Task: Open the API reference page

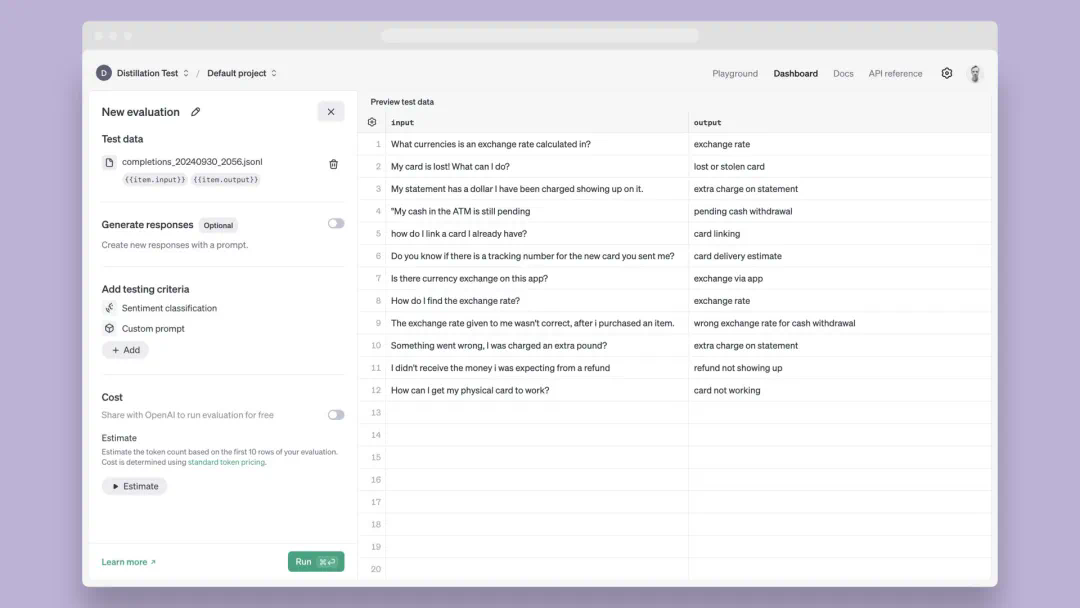Action: click(895, 74)
